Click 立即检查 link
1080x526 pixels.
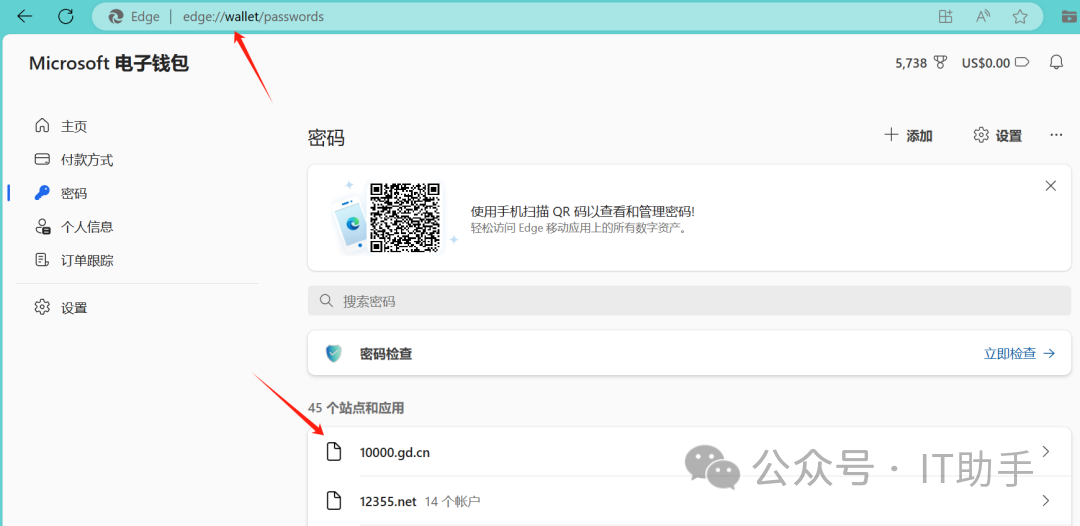pyautogui.click(x=1019, y=354)
